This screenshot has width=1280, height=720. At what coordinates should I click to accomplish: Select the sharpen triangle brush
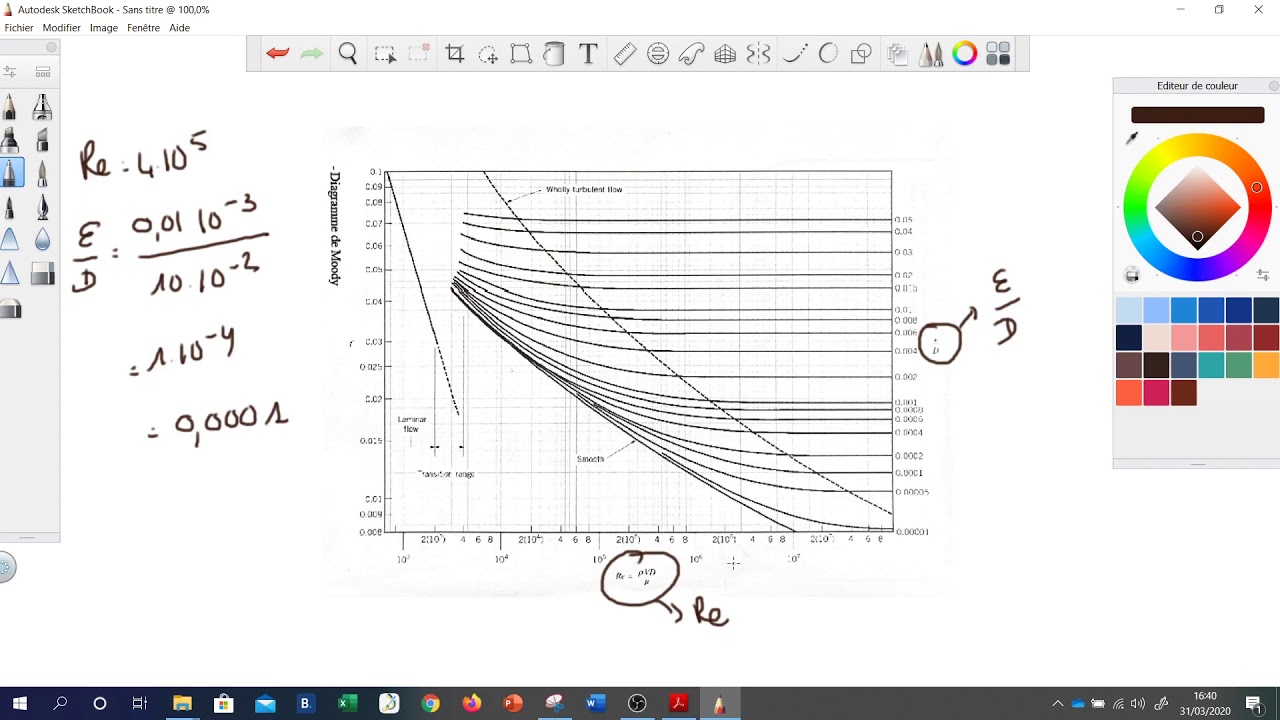pyautogui.click(x=10, y=273)
